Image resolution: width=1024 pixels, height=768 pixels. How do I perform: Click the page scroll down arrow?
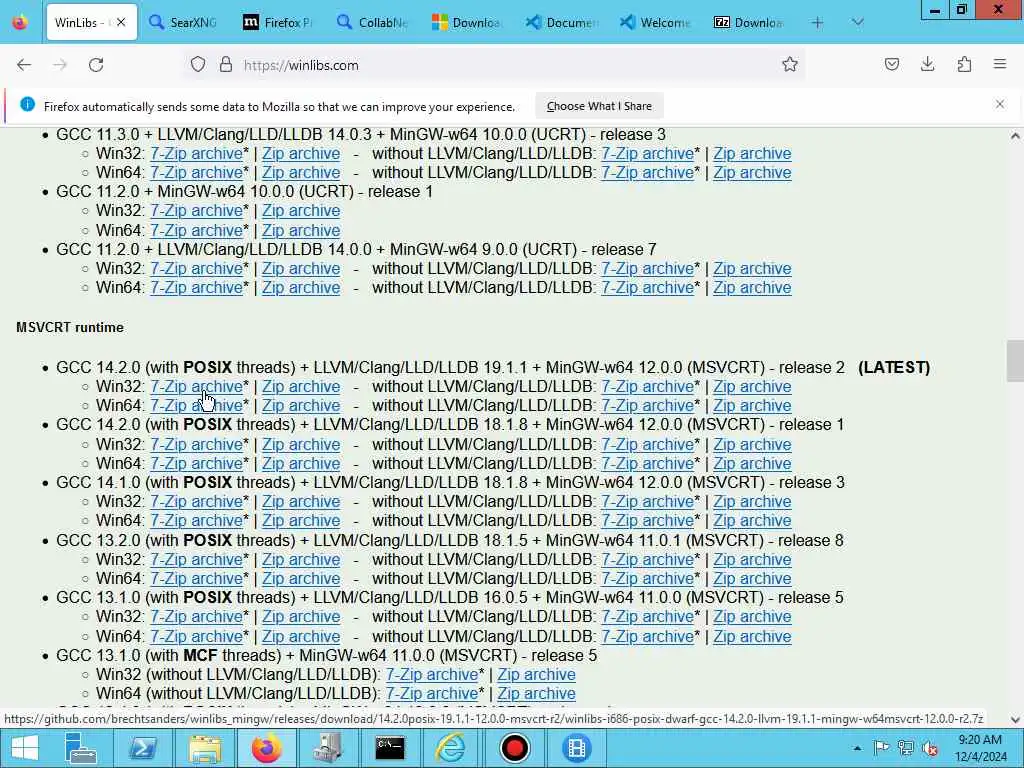(x=1015, y=720)
